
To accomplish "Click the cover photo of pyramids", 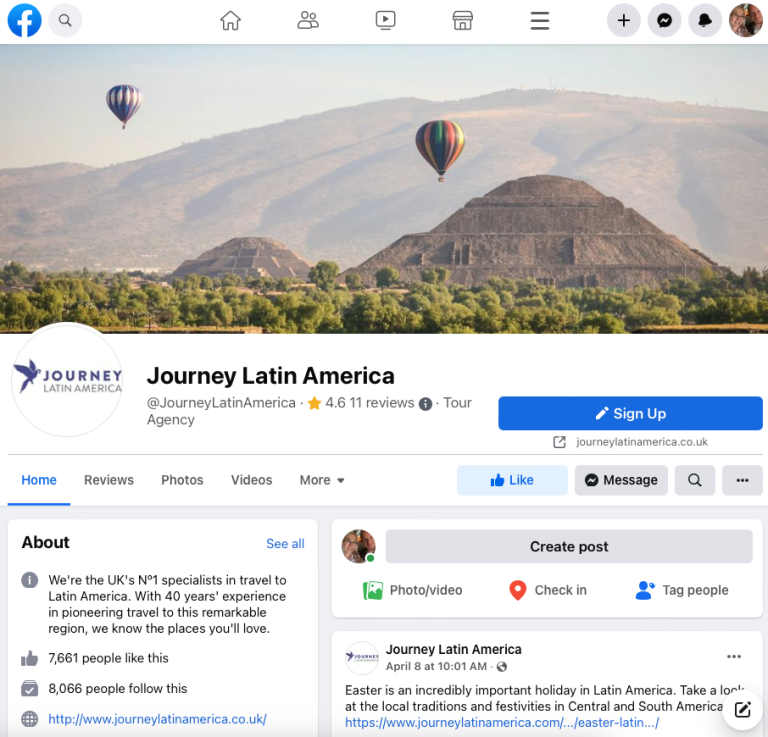I will (x=384, y=189).
